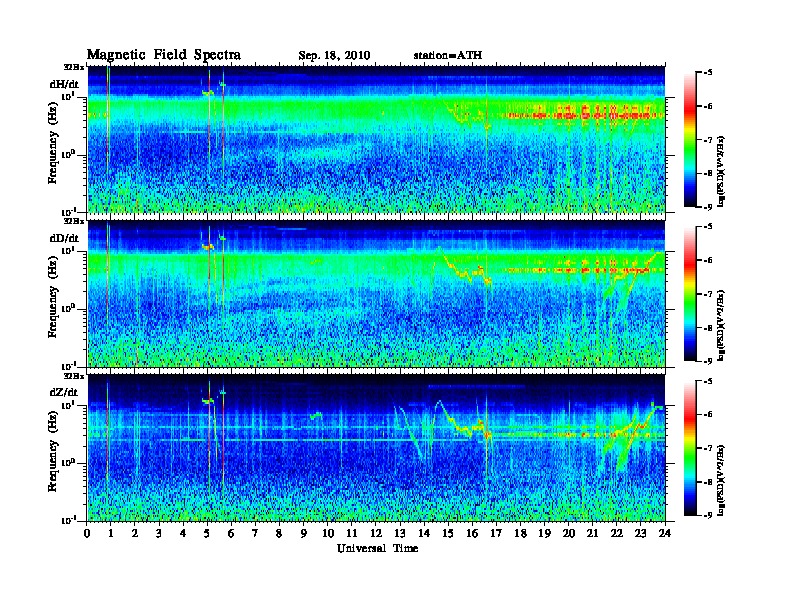The height and width of the screenshot is (612, 792).
Task: Click hour 6 on time axis
Action: (x=232, y=534)
